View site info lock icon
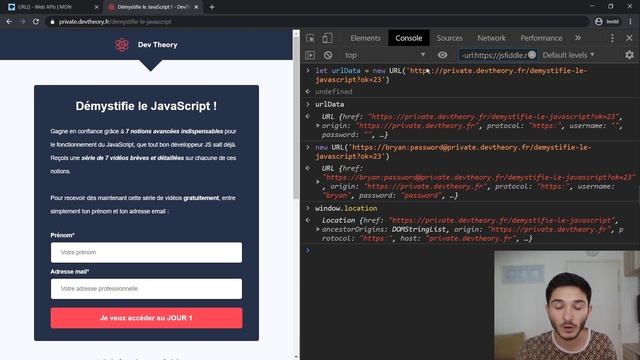640x360 pixels. [x=52, y=22]
